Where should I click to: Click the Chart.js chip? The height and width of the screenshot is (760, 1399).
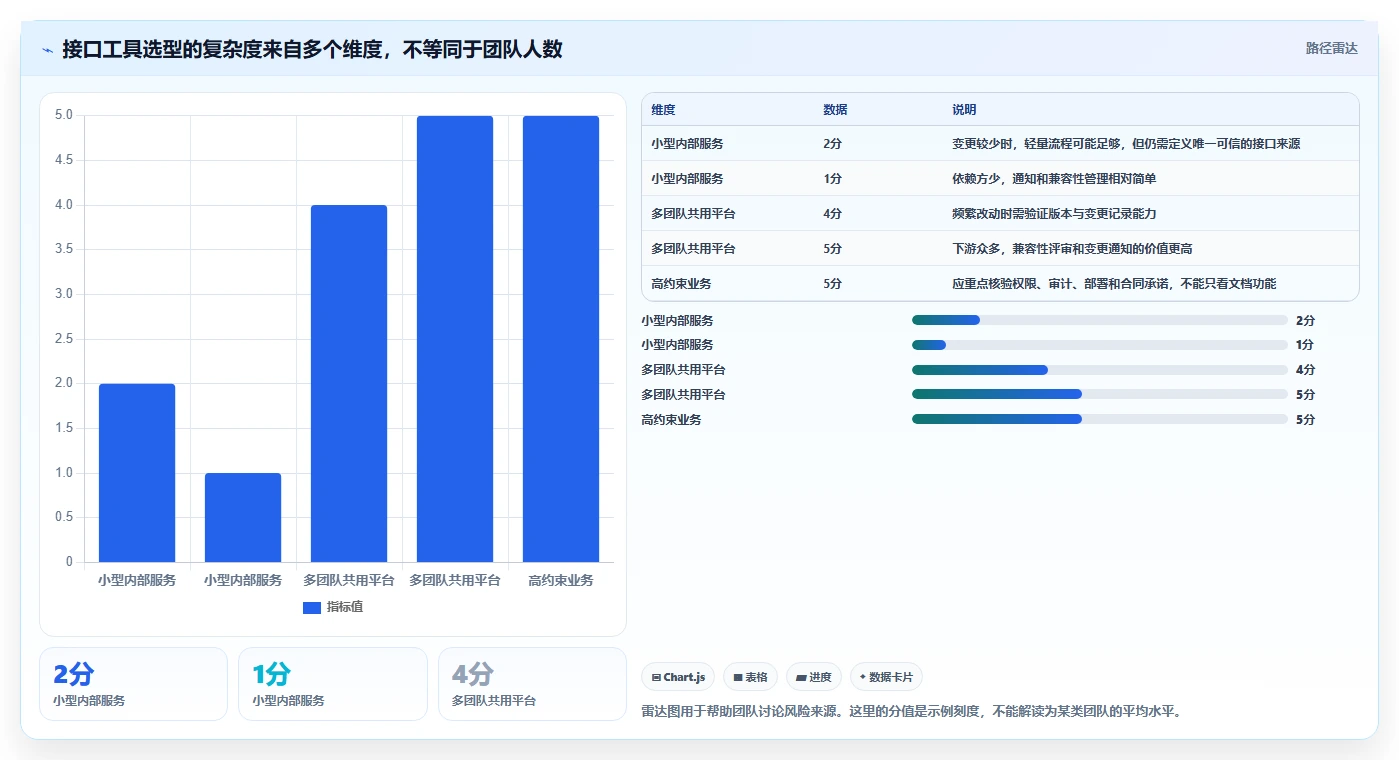678,677
